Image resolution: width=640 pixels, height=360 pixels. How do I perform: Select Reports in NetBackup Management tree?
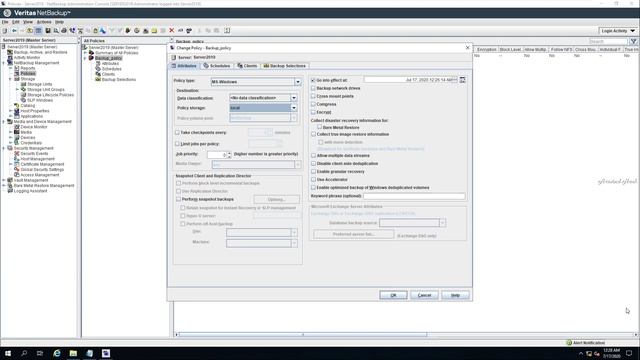tap(28, 68)
